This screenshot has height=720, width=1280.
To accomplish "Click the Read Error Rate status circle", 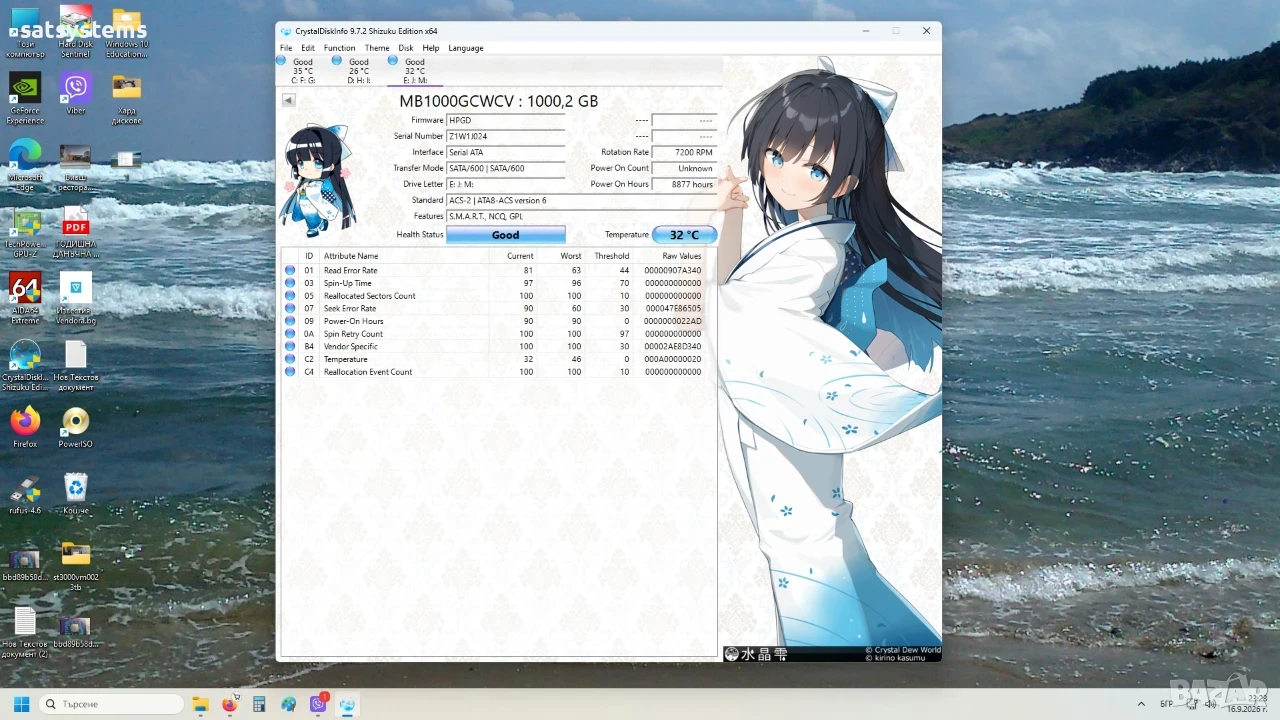I will [290, 270].
